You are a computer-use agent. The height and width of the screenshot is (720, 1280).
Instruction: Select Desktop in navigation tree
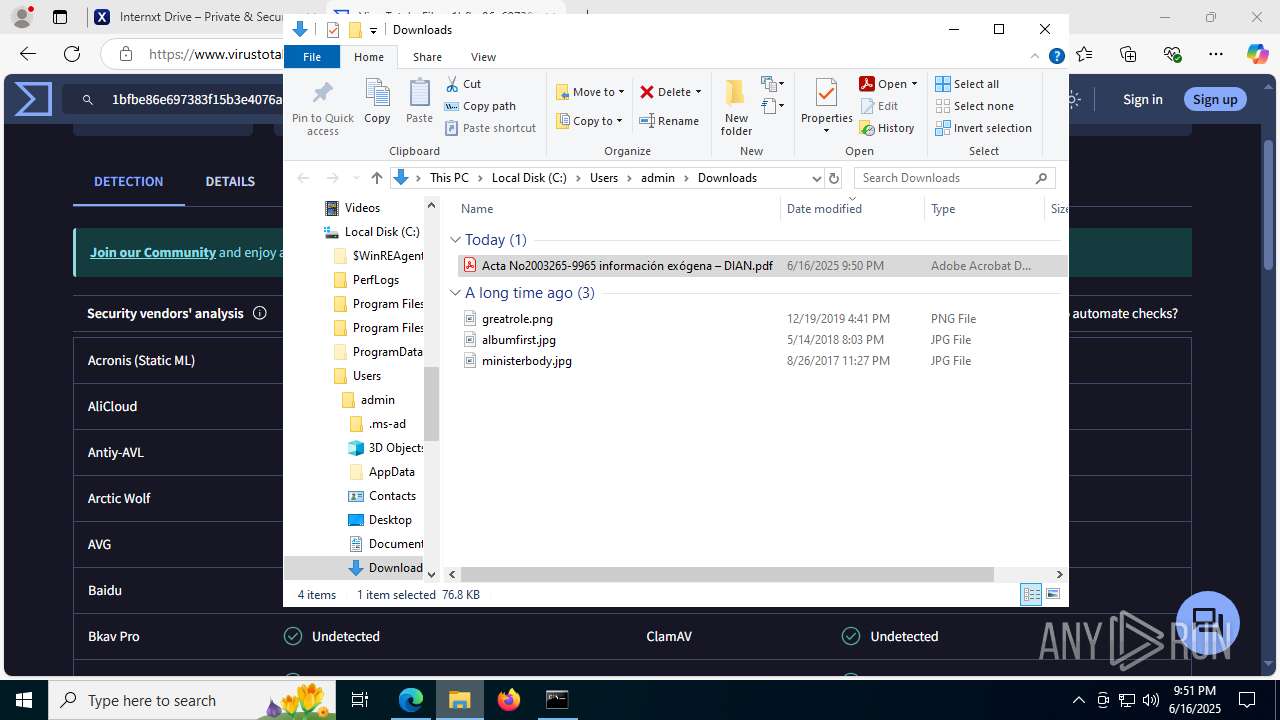click(x=390, y=520)
